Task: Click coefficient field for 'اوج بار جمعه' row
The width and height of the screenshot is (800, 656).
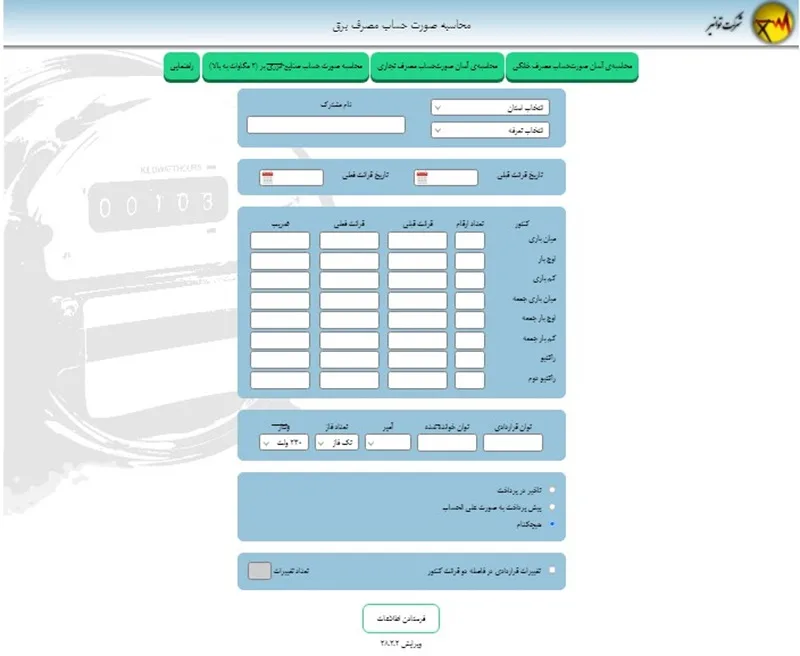Action: click(280, 320)
